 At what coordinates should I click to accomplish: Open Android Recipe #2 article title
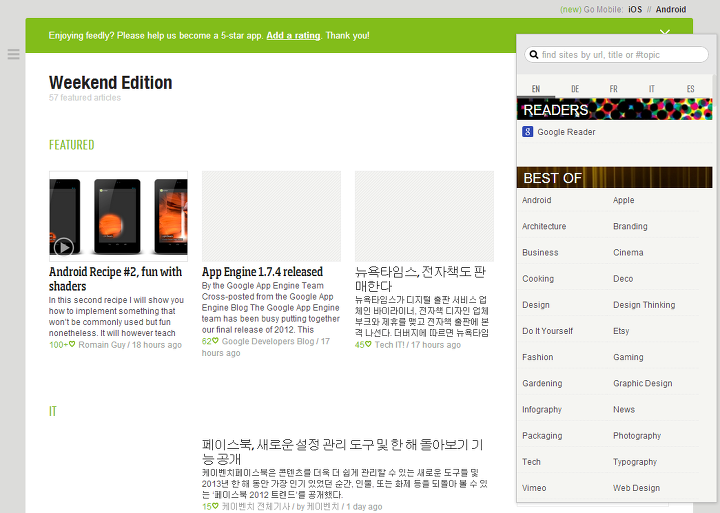(115, 279)
